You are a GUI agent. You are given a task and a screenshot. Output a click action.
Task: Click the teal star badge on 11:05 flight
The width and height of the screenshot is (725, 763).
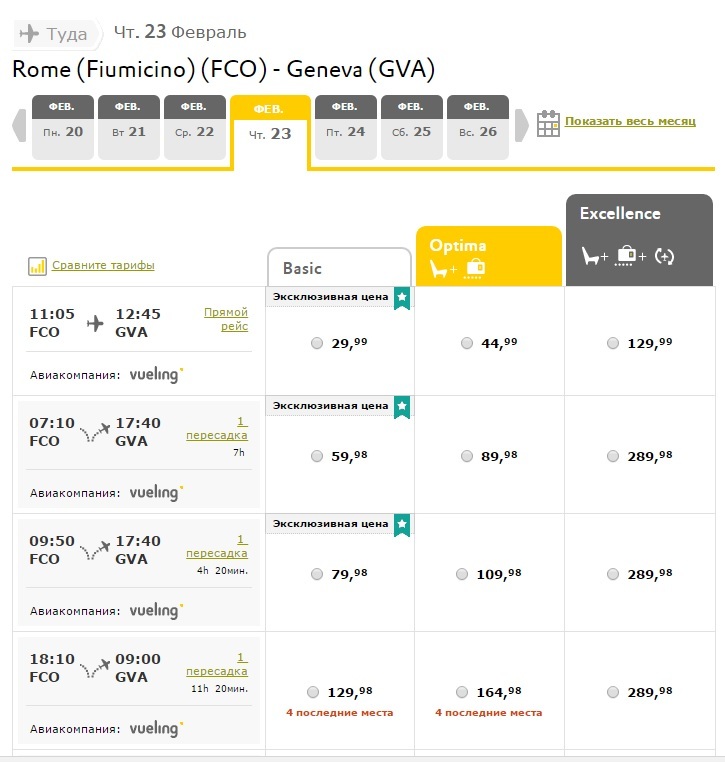[x=401, y=296]
